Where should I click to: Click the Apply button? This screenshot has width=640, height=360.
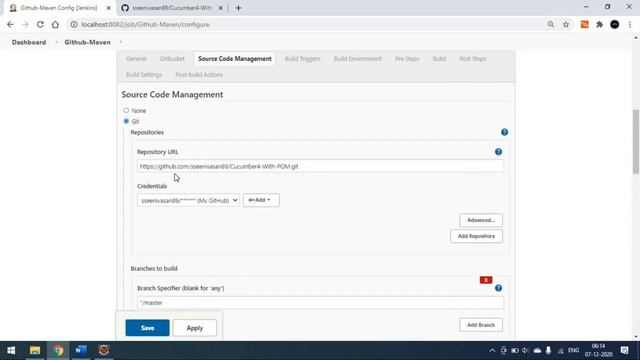(x=195, y=328)
